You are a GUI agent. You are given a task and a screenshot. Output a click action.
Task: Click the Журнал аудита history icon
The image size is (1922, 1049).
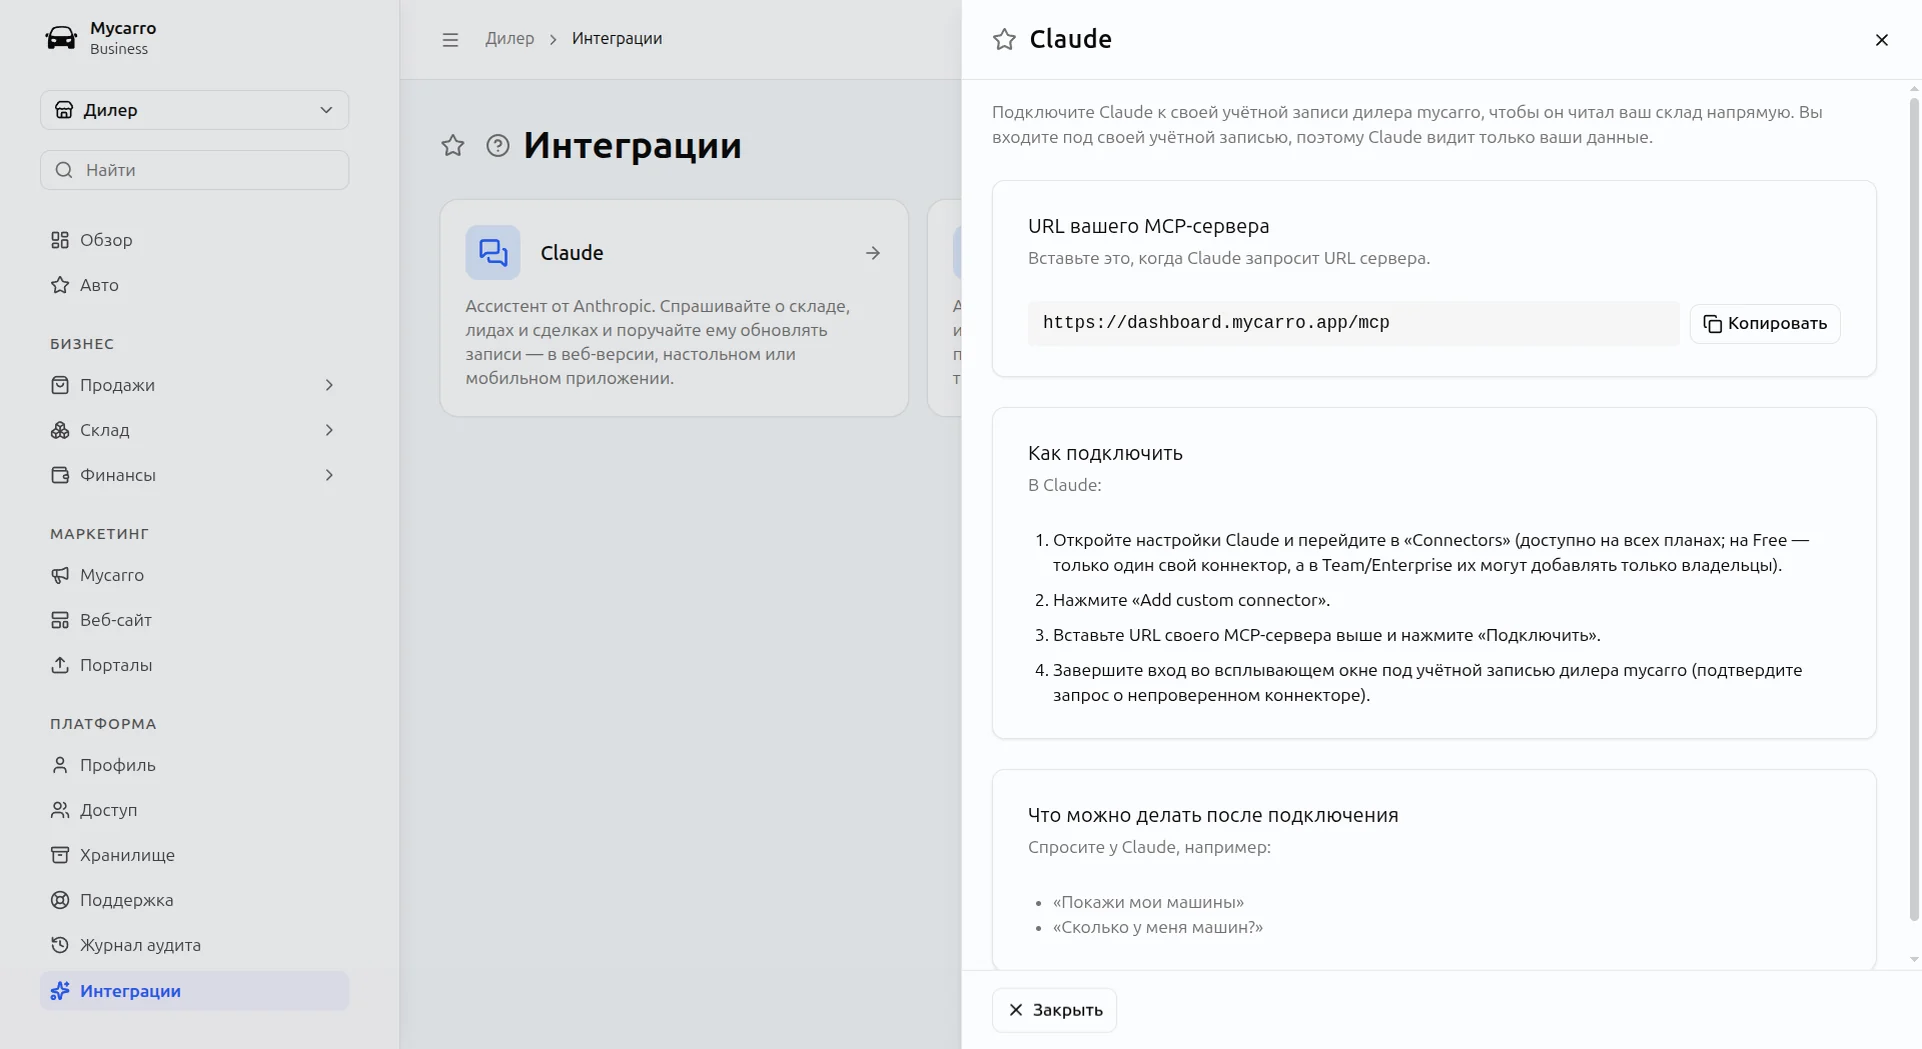click(60, 945)
